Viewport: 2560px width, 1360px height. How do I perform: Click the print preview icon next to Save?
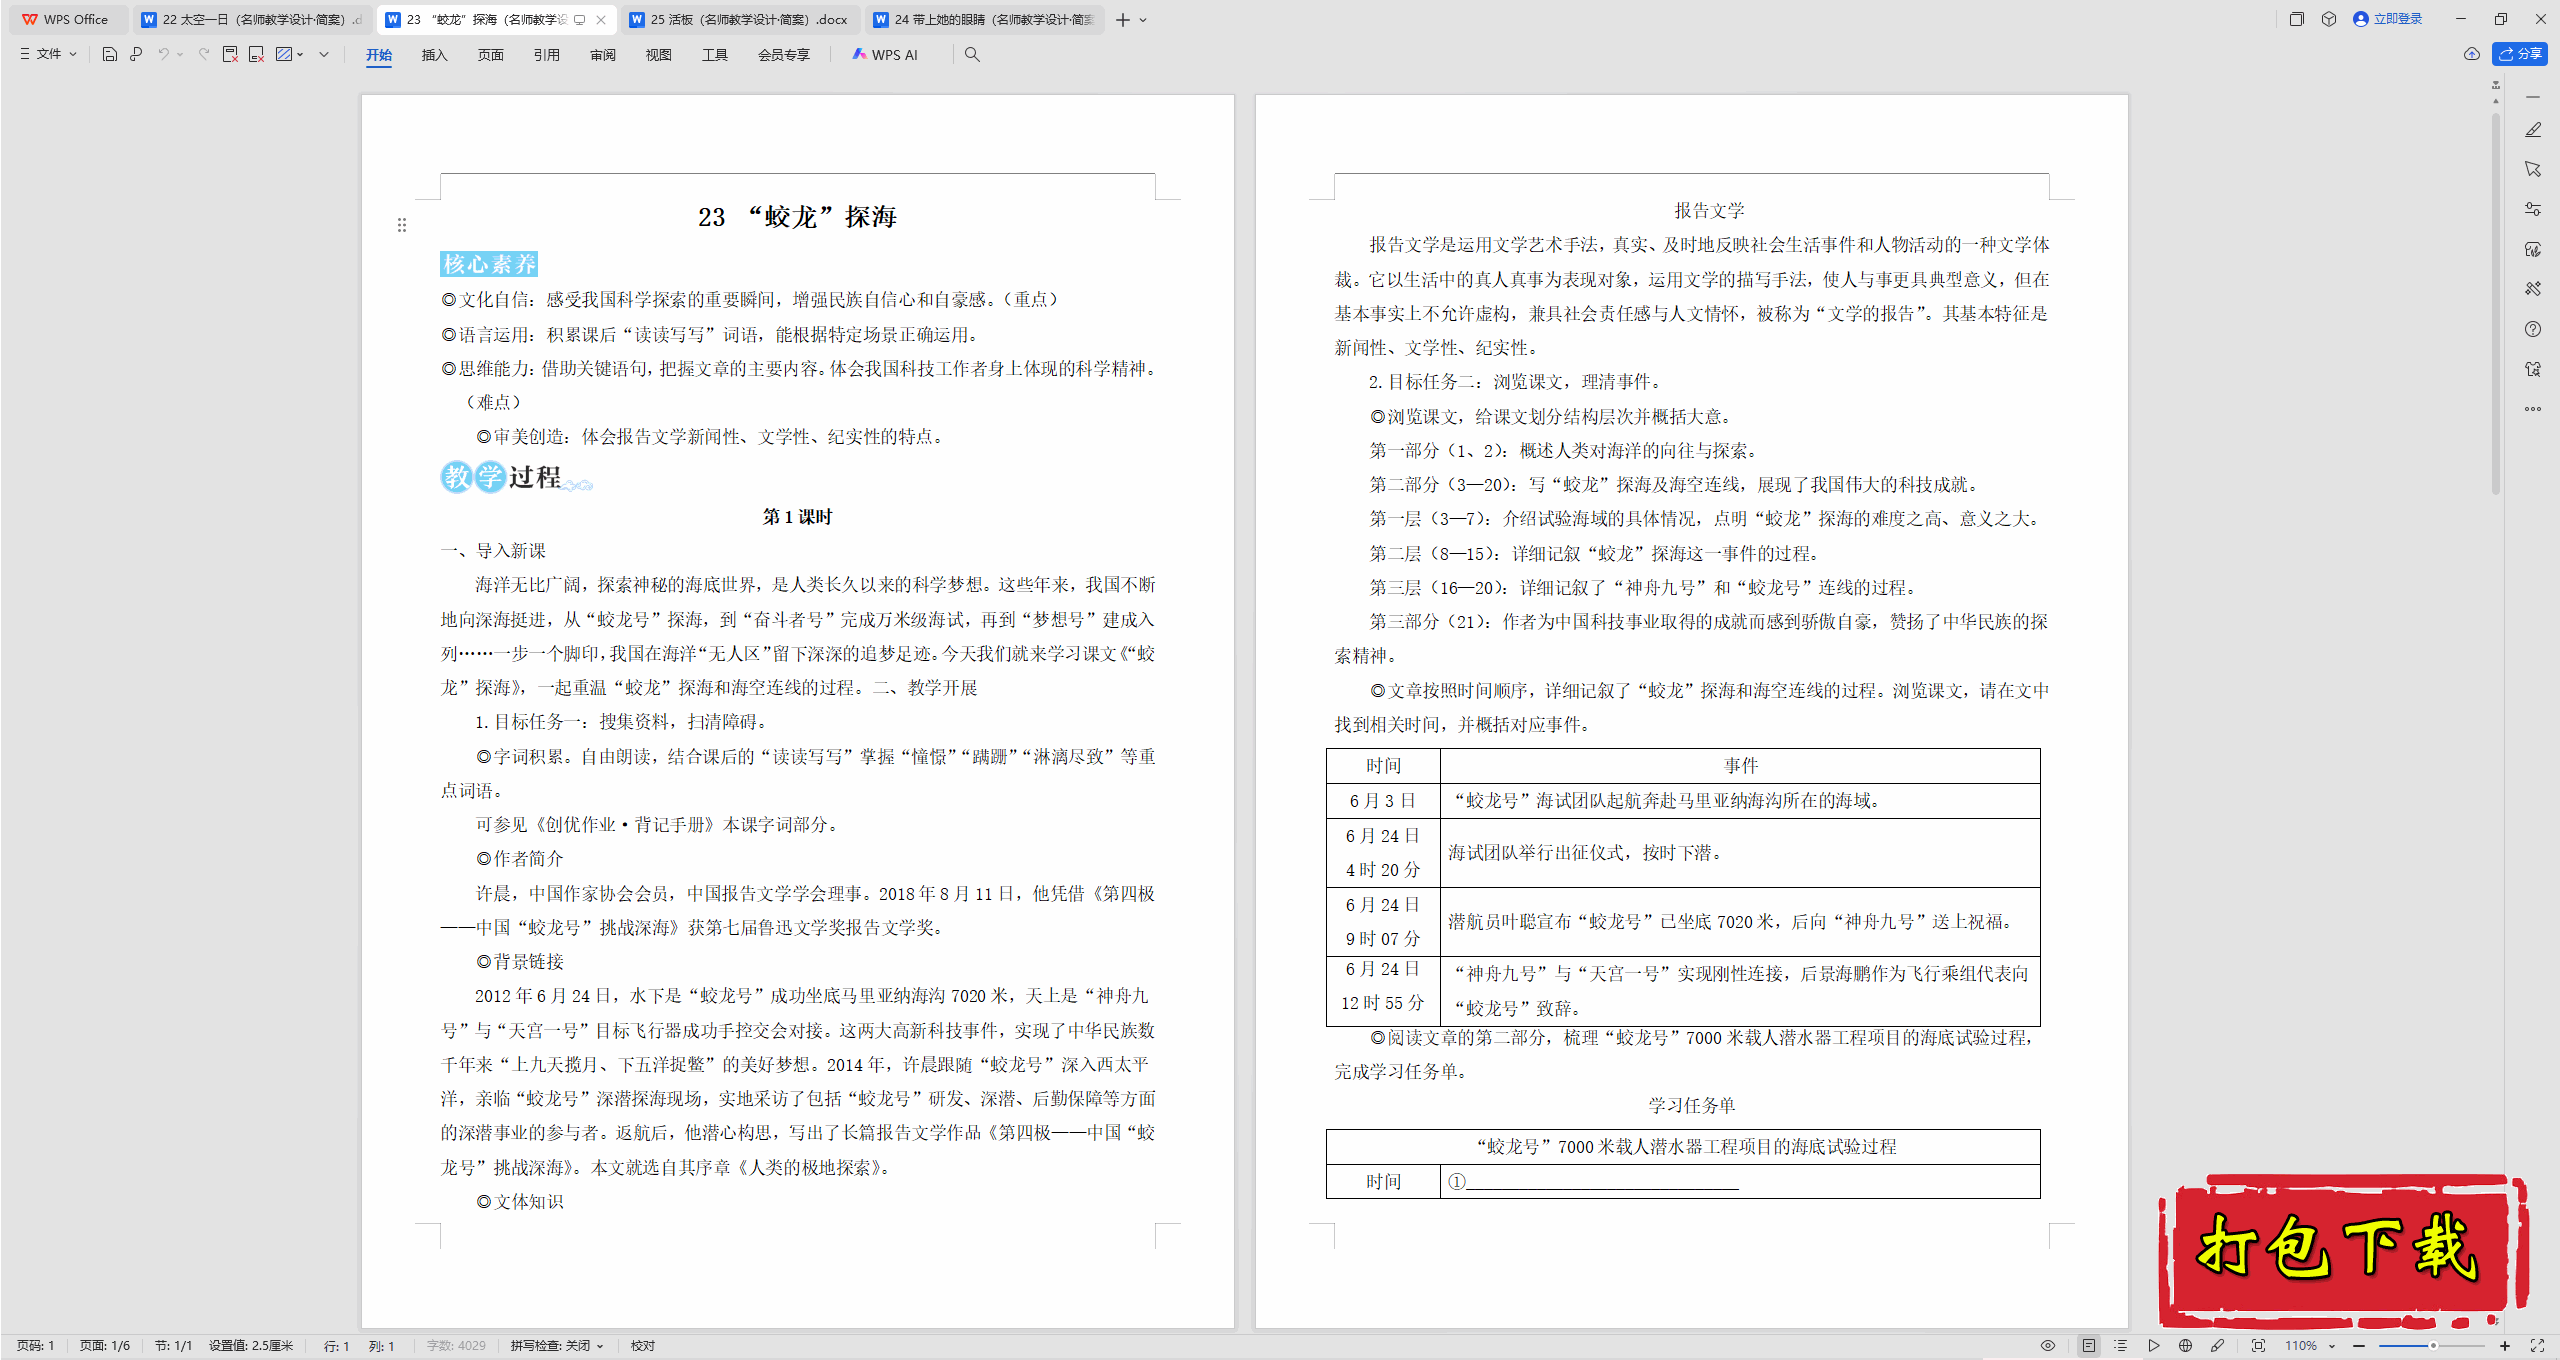136,54
